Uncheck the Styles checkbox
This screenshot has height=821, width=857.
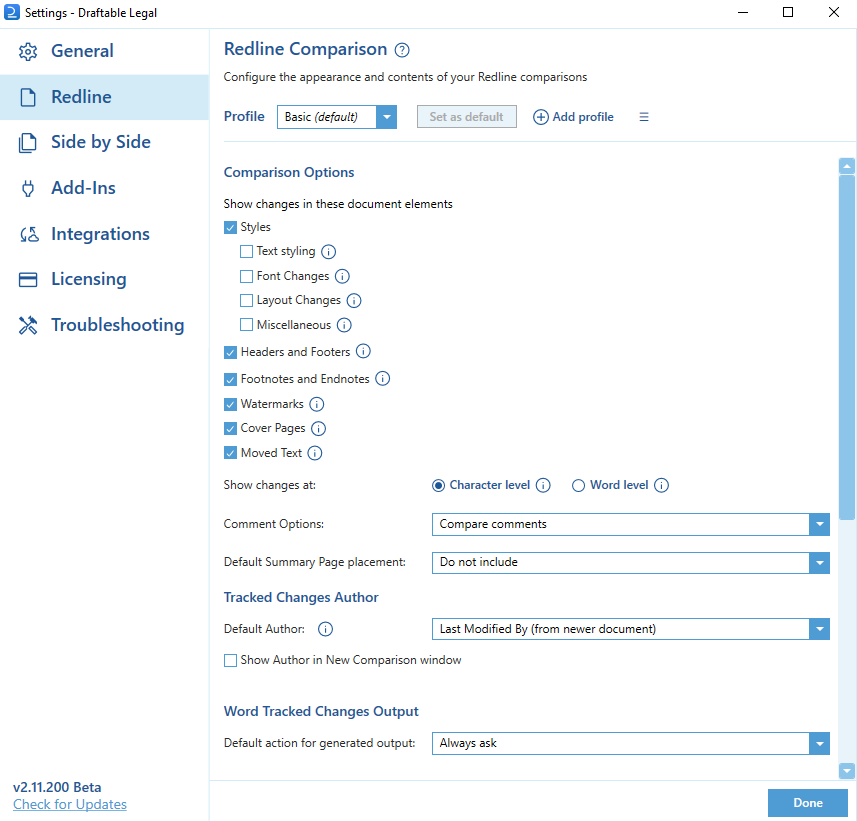[x=230, y=227]
